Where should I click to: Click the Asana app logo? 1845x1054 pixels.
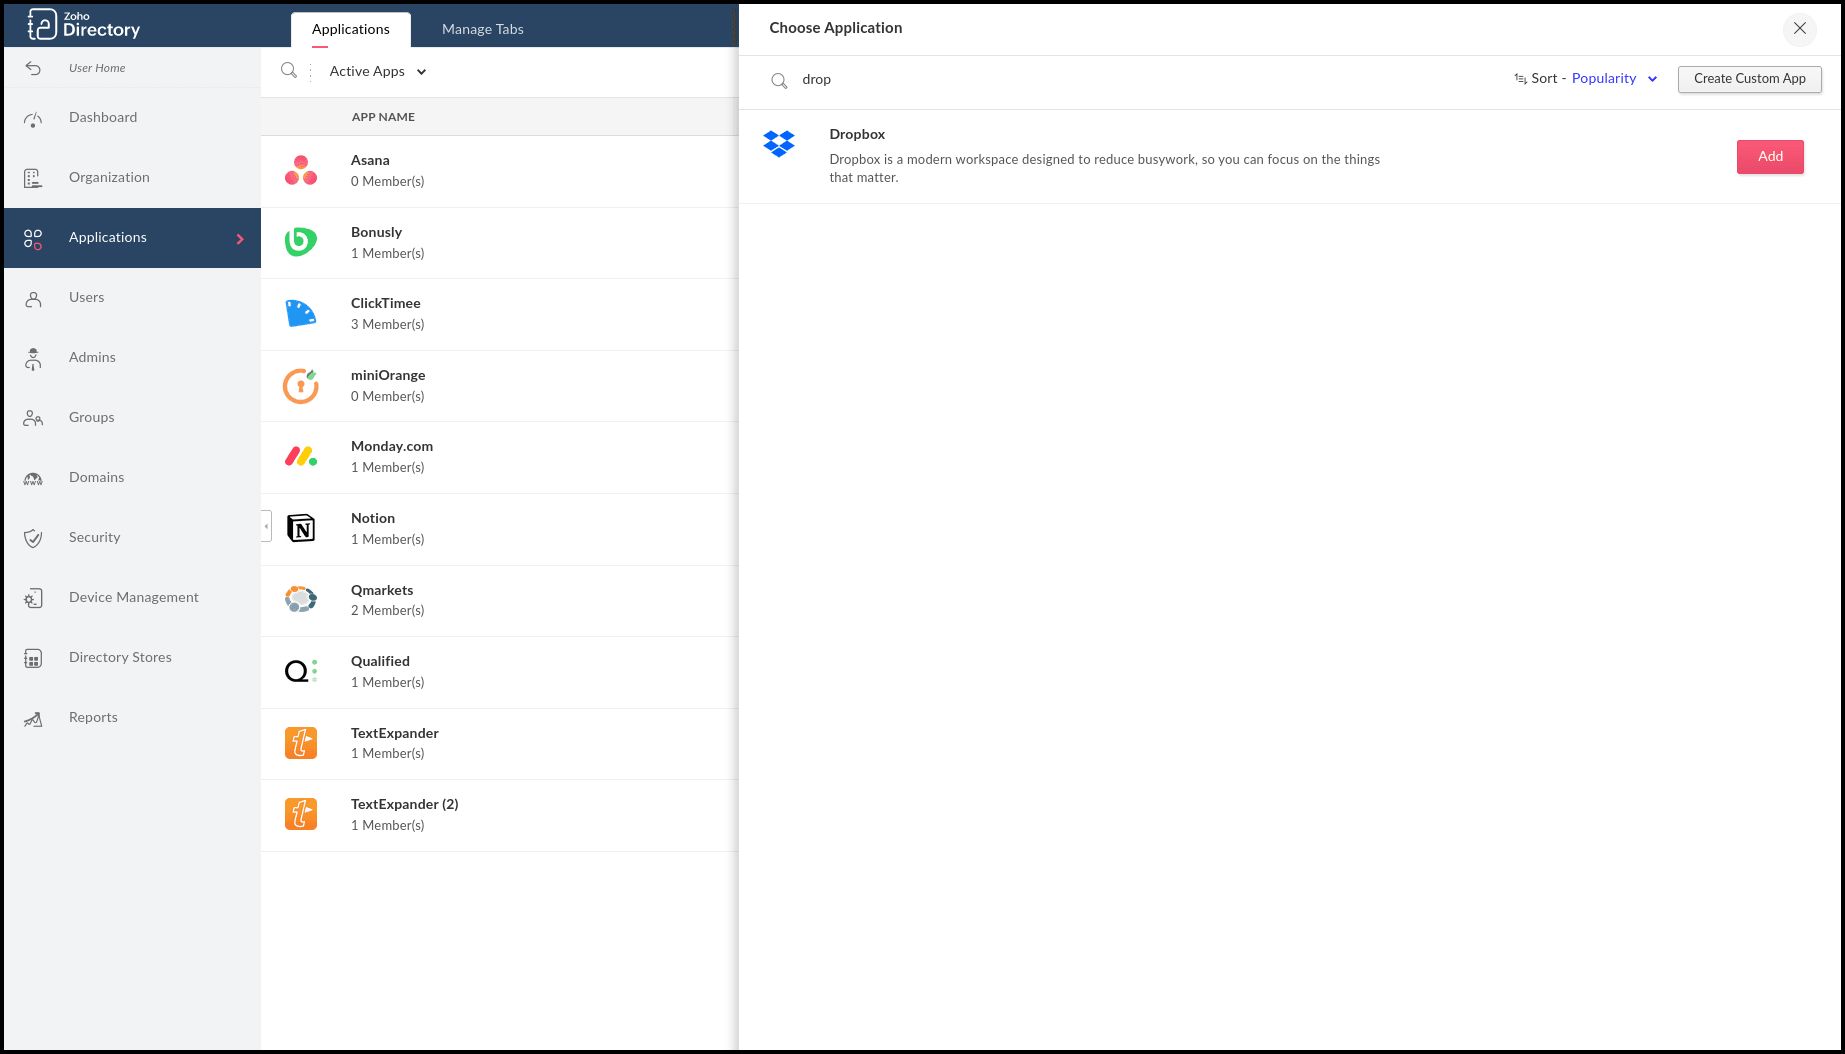[301, 171]
